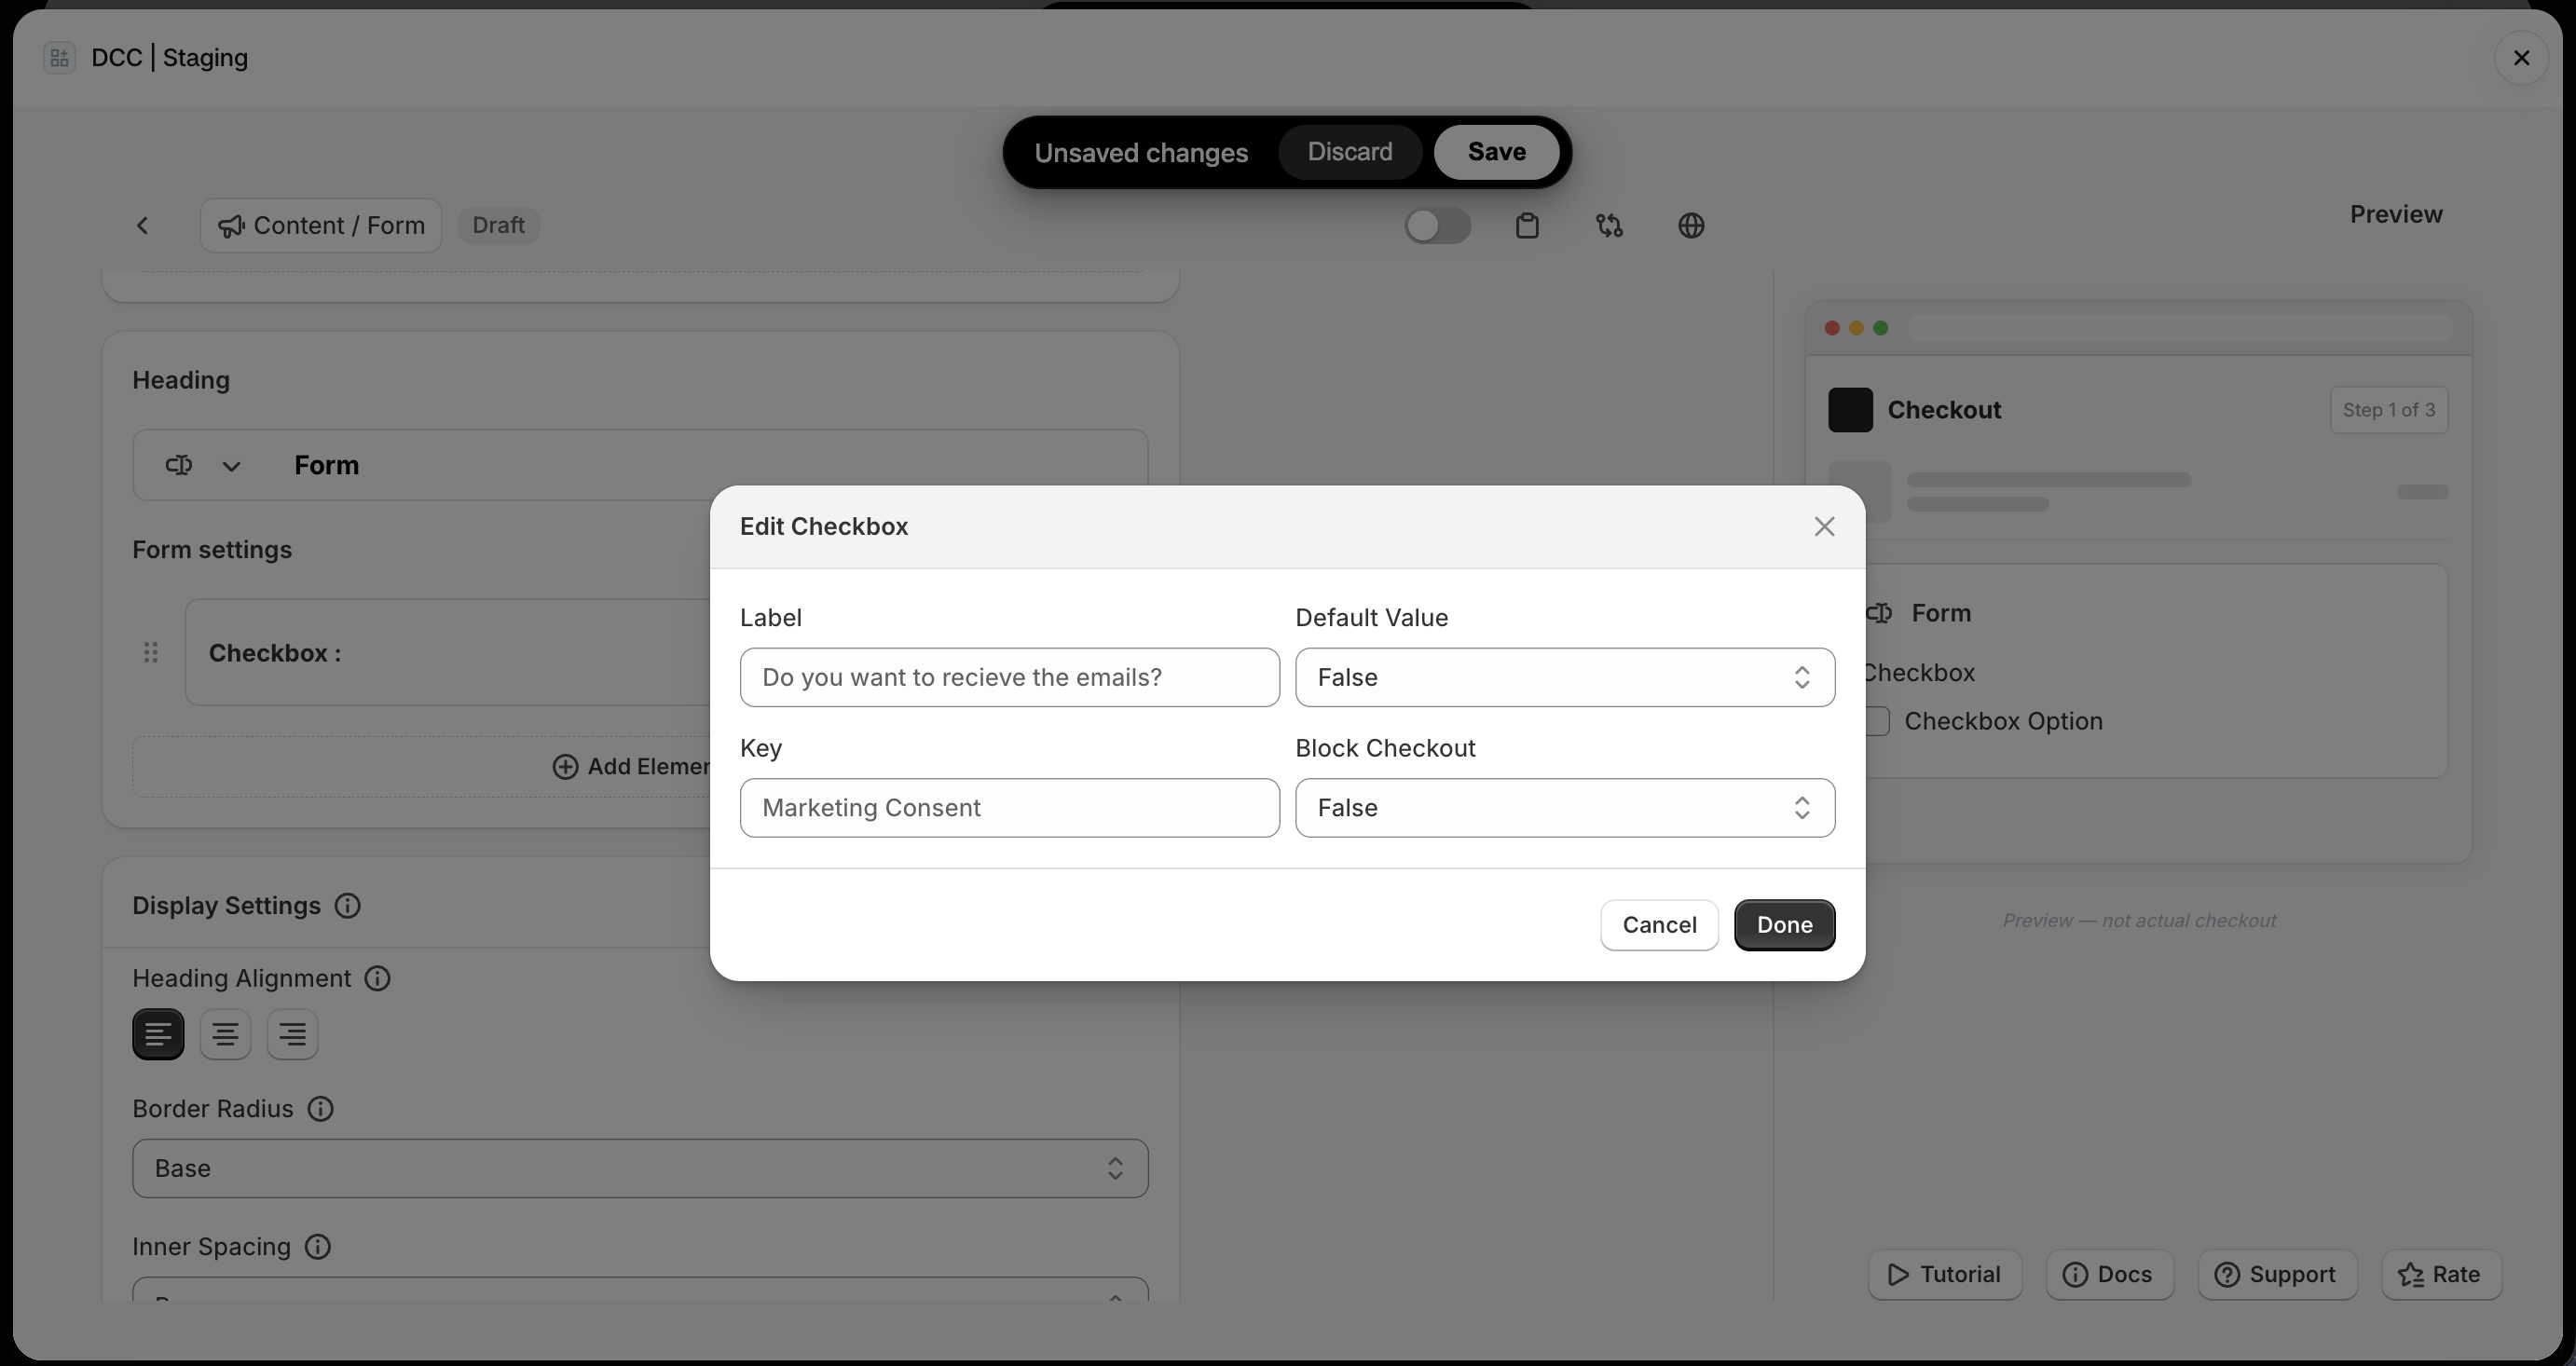Select right heading alignment
This screenshot has height=1366, width=2576.
292,1034
